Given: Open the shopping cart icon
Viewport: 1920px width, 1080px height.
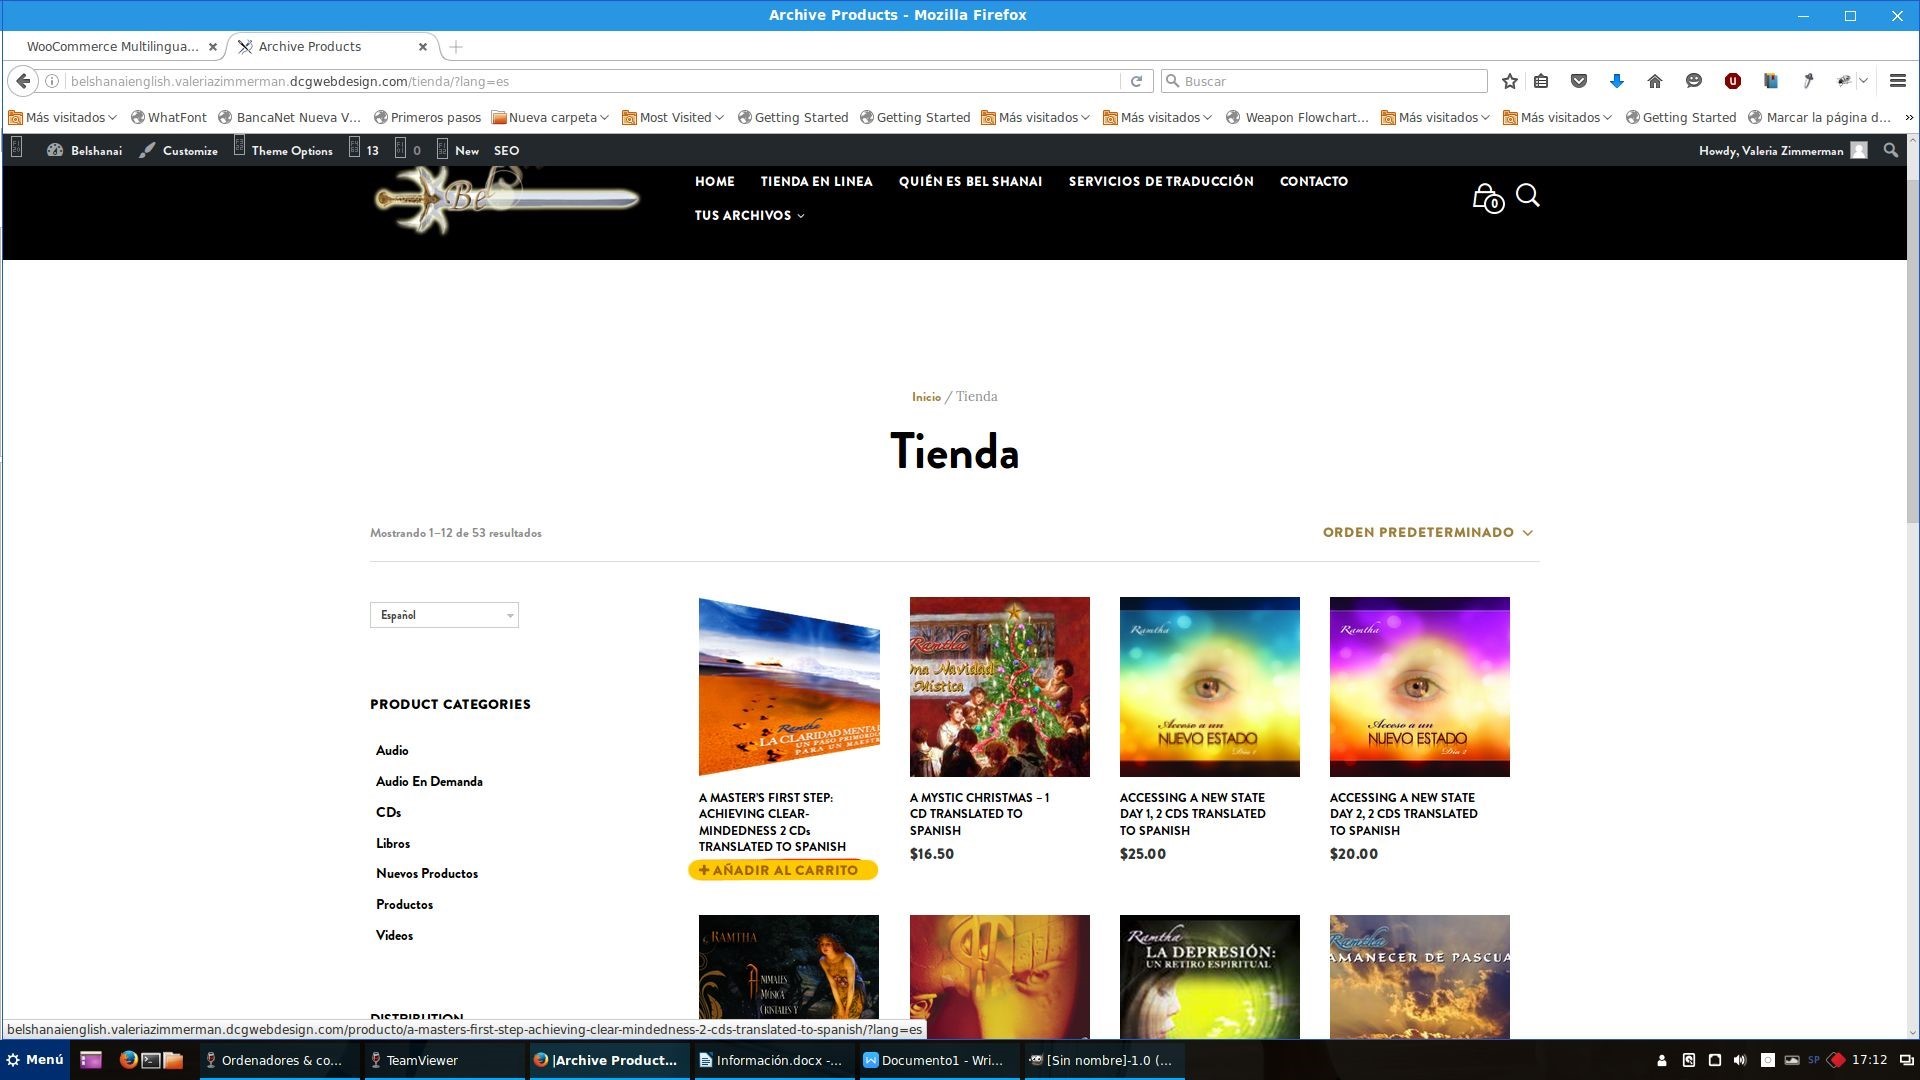Looking at the screenshot, I should (x=1487, y=198).
